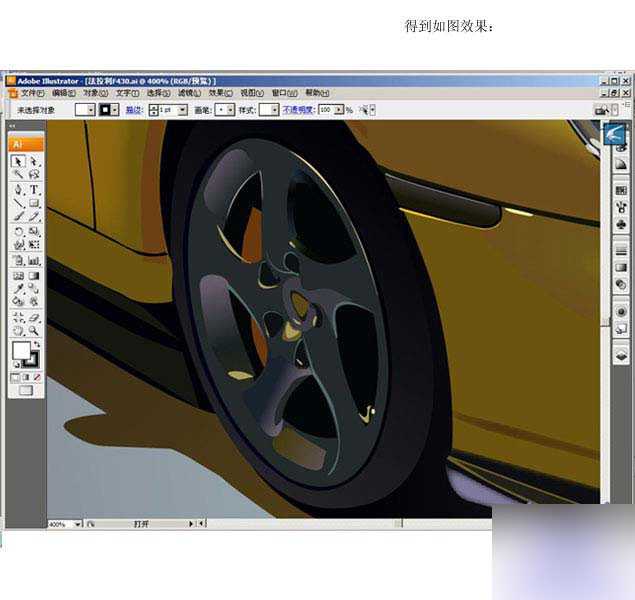
Task: Select the Hand tool
Action: pos(18,331)
